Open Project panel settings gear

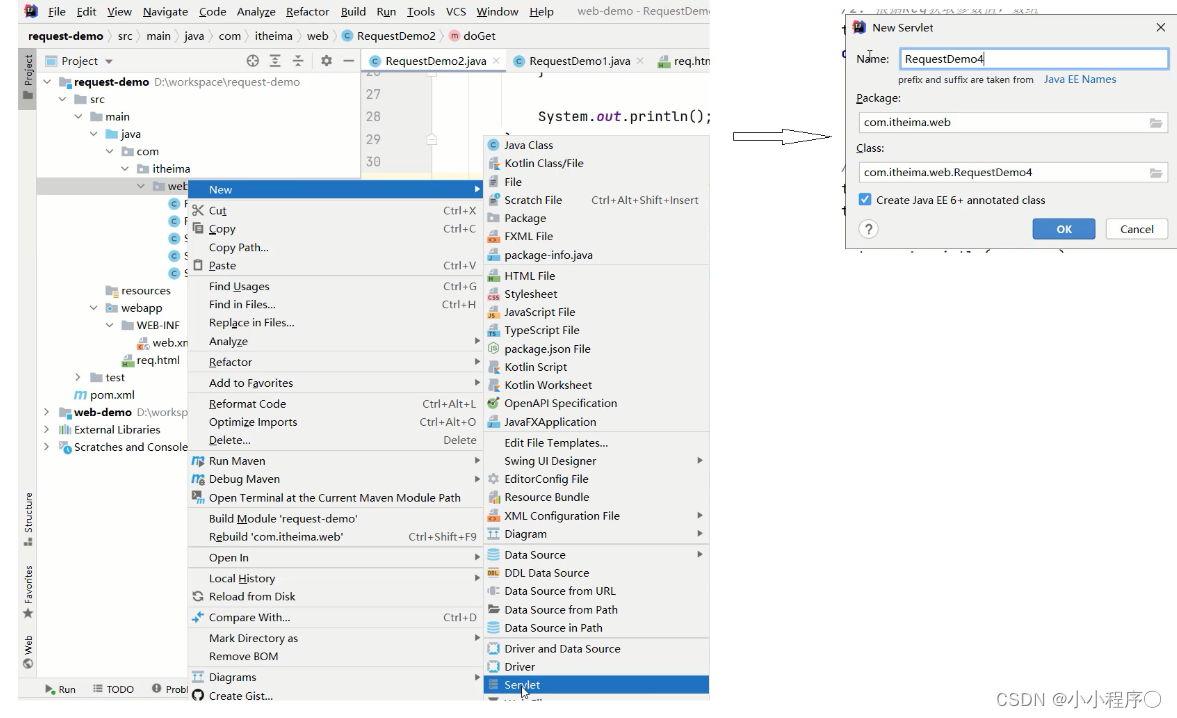tap(326, 61)
